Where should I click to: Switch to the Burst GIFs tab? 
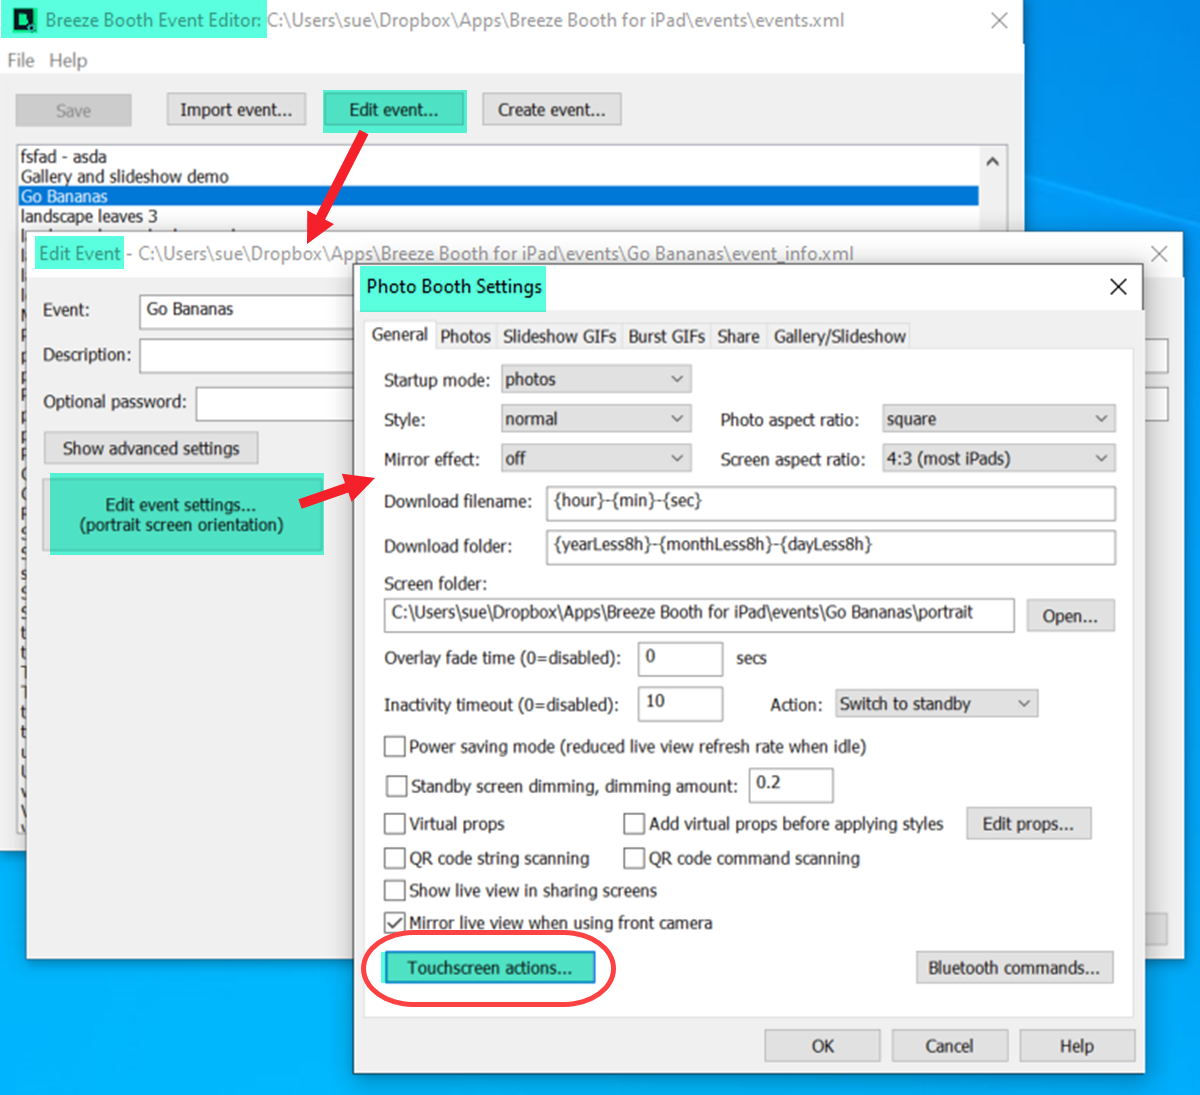click(667, 337)
